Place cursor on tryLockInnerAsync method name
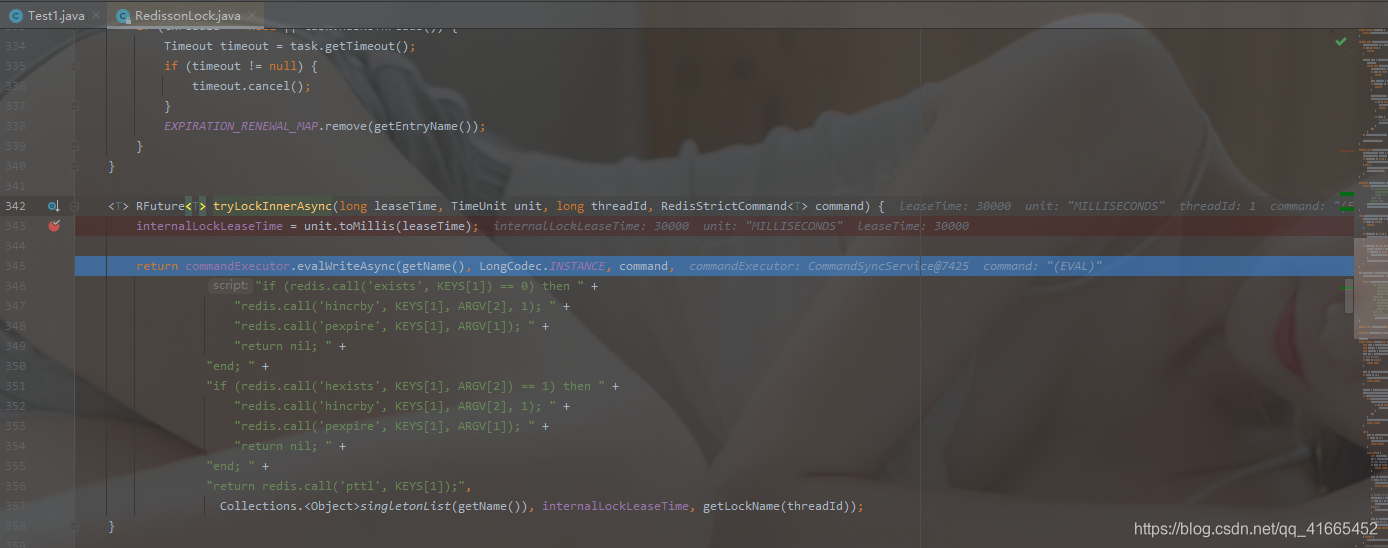 click(272, 206)
